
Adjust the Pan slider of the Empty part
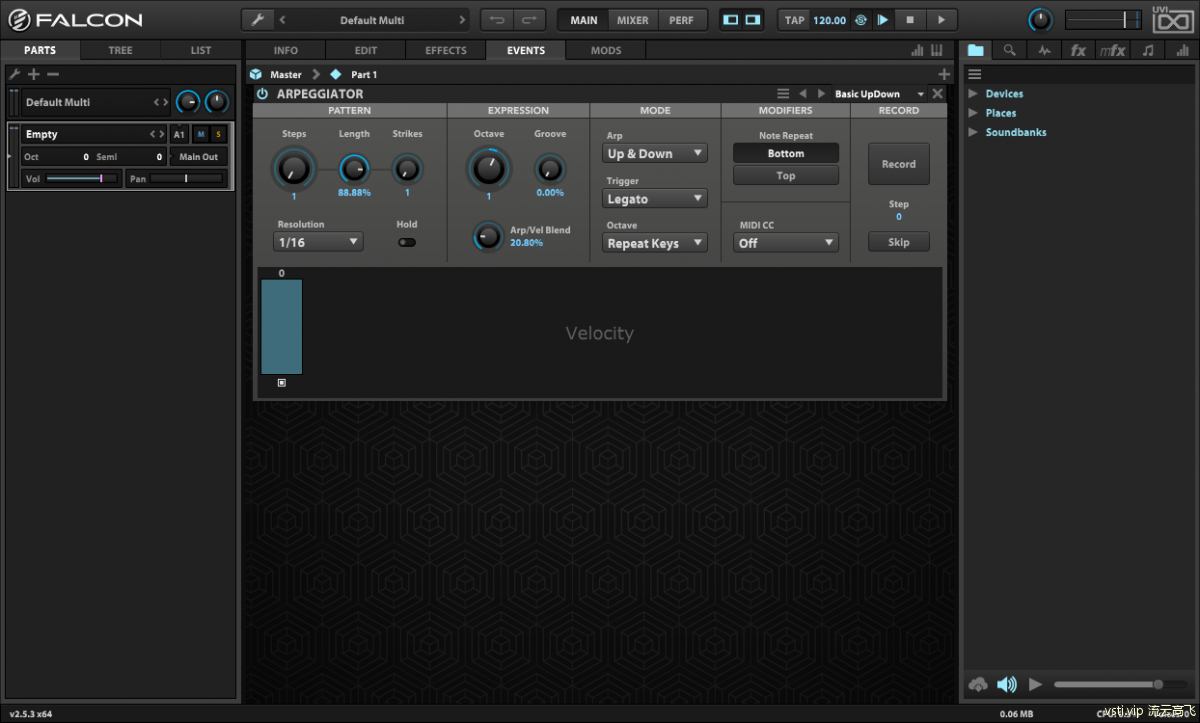(186, 179)
